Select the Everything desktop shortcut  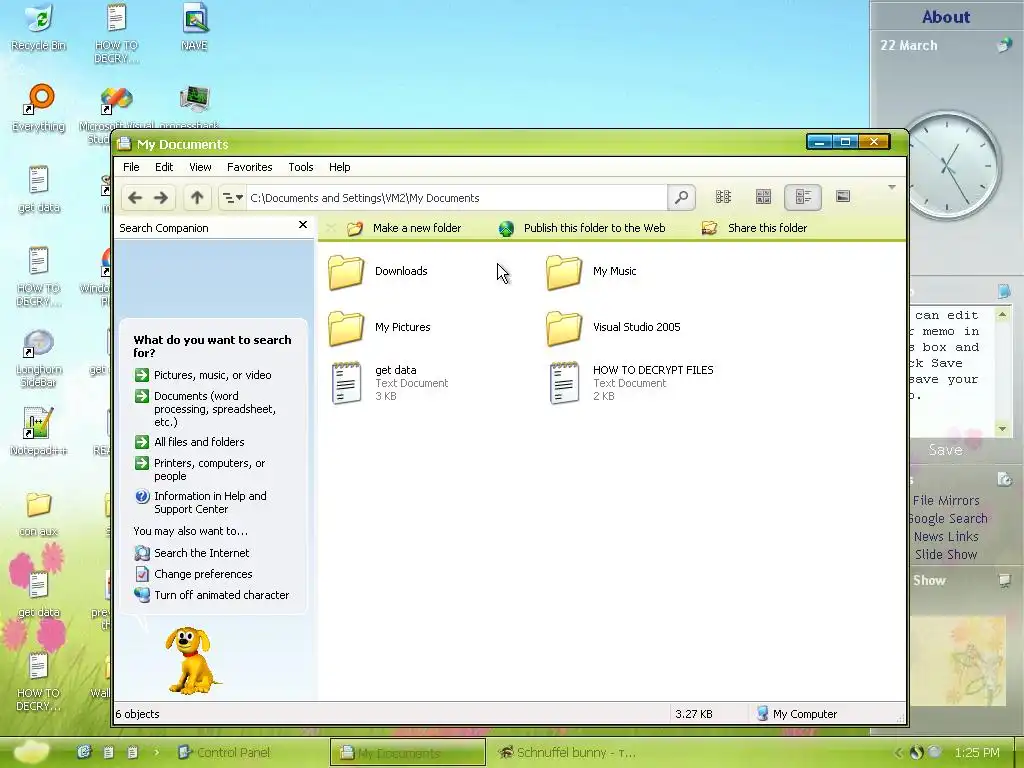pyautogui.click(x=39, y=108)
